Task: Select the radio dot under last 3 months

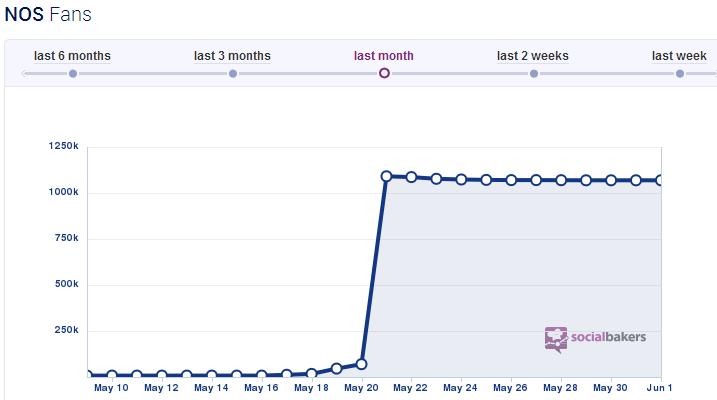Action: point(233,73)
